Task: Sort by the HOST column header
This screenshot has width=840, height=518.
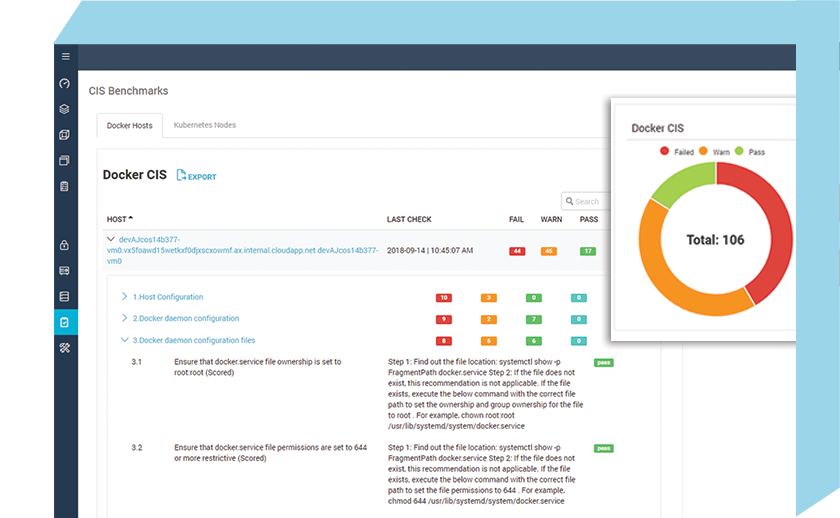Action: tap(119, 219)
